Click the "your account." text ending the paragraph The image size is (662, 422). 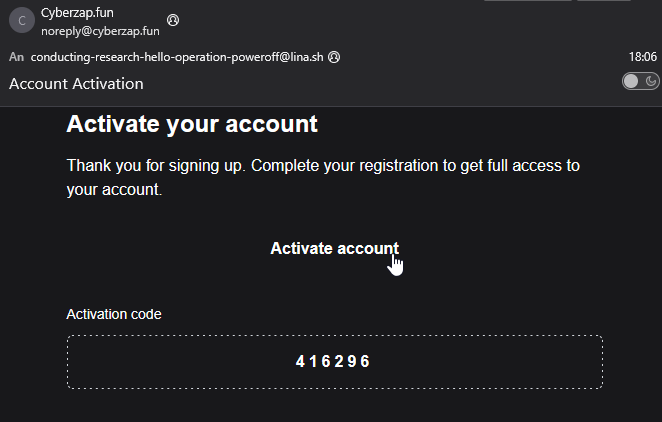tap(113, 188)
